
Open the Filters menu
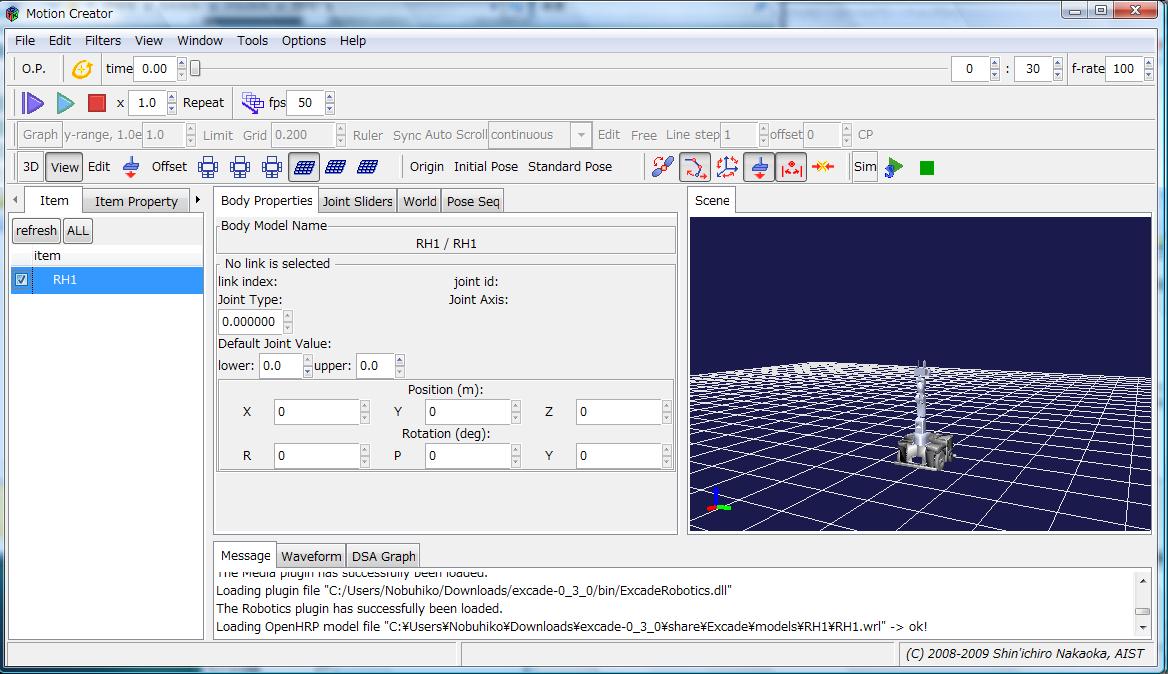[103, 41]
